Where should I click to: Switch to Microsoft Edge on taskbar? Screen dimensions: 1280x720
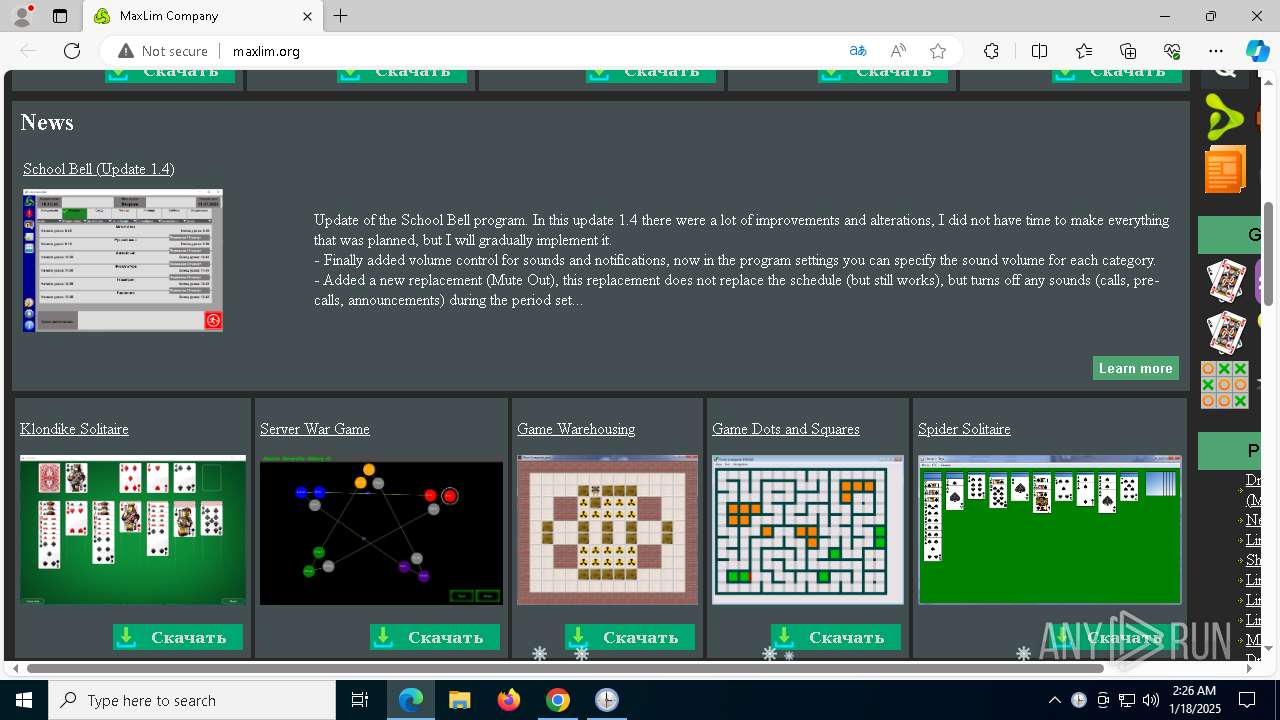(411, 700)
